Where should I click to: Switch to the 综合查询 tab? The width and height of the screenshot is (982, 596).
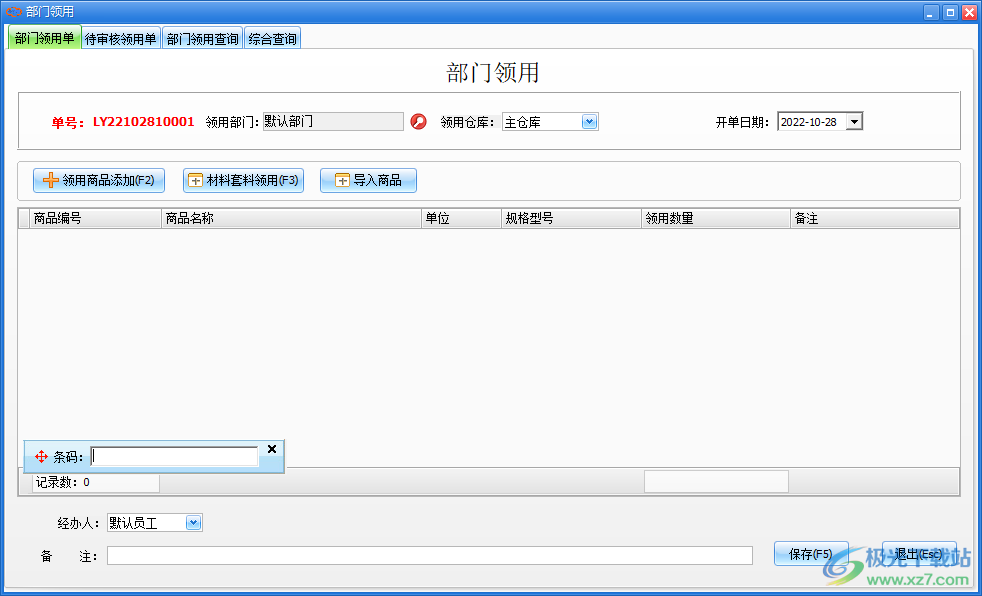272,37
